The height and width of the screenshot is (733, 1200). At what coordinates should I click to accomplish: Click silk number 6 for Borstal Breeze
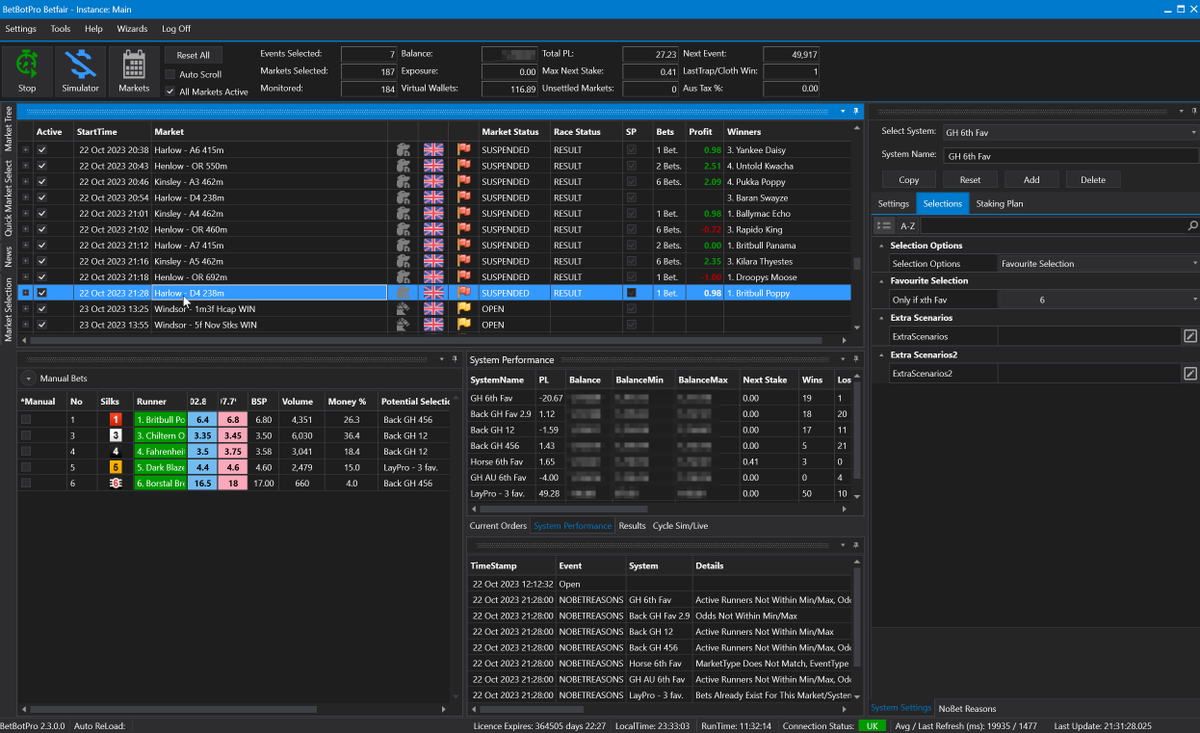pyautogui.click(x=115, y=483)
